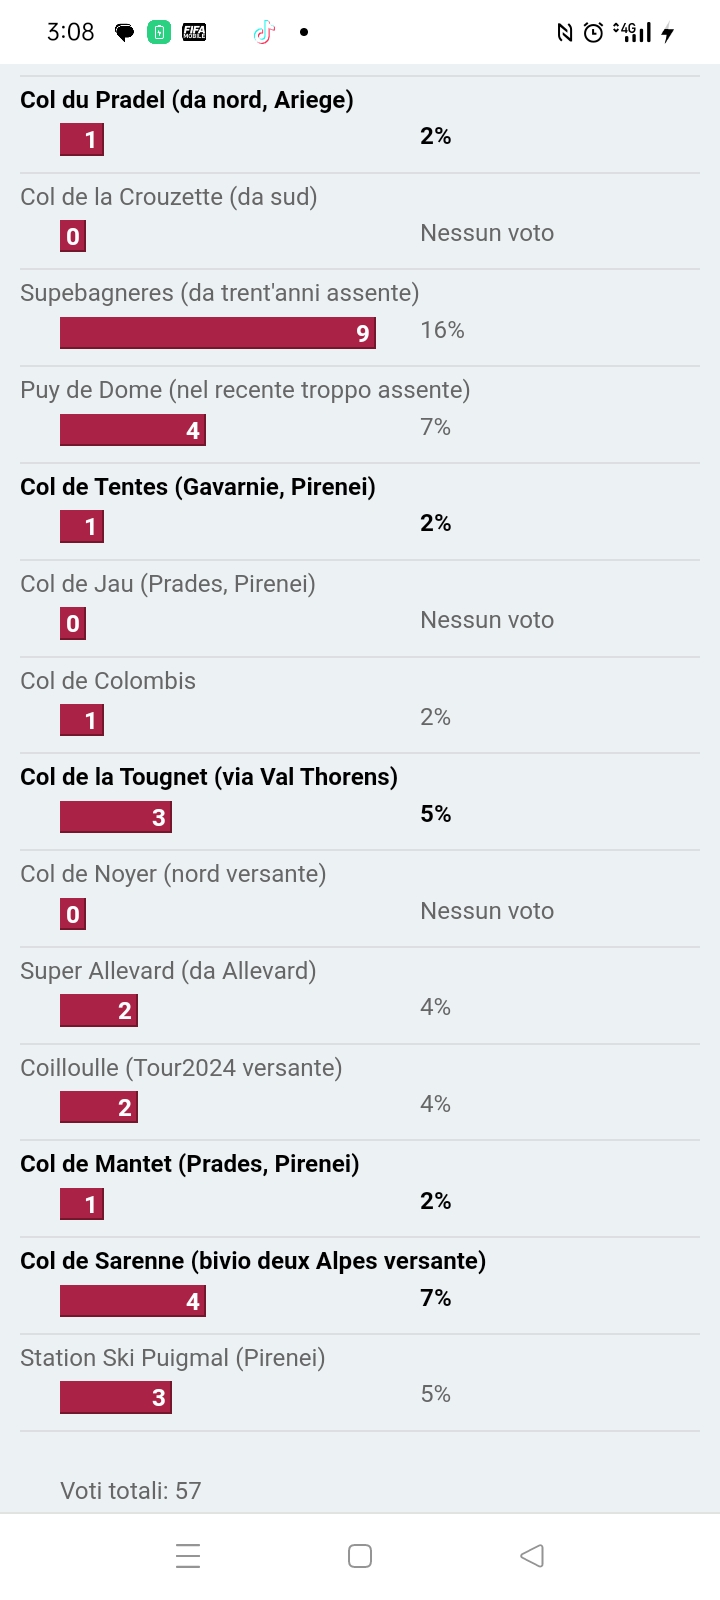Click the Supebagneres bar showing 9 votes

pos(217,333)
